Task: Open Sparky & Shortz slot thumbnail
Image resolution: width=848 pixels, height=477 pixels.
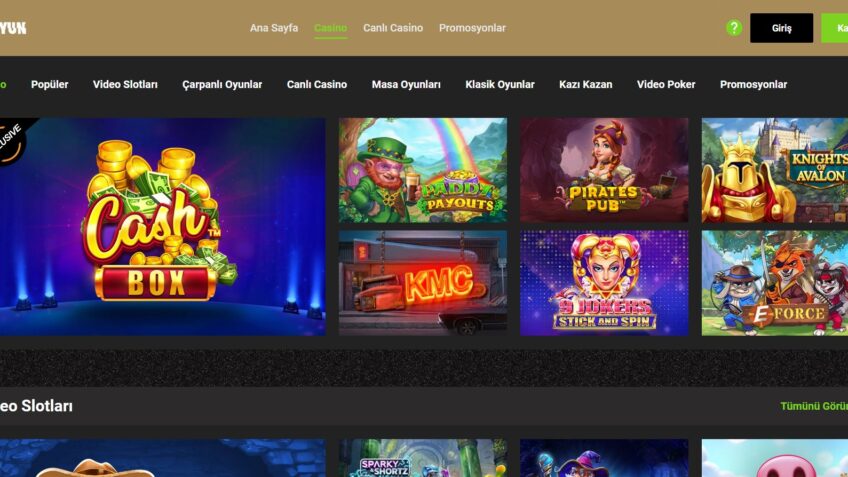Action: [423, 458]
